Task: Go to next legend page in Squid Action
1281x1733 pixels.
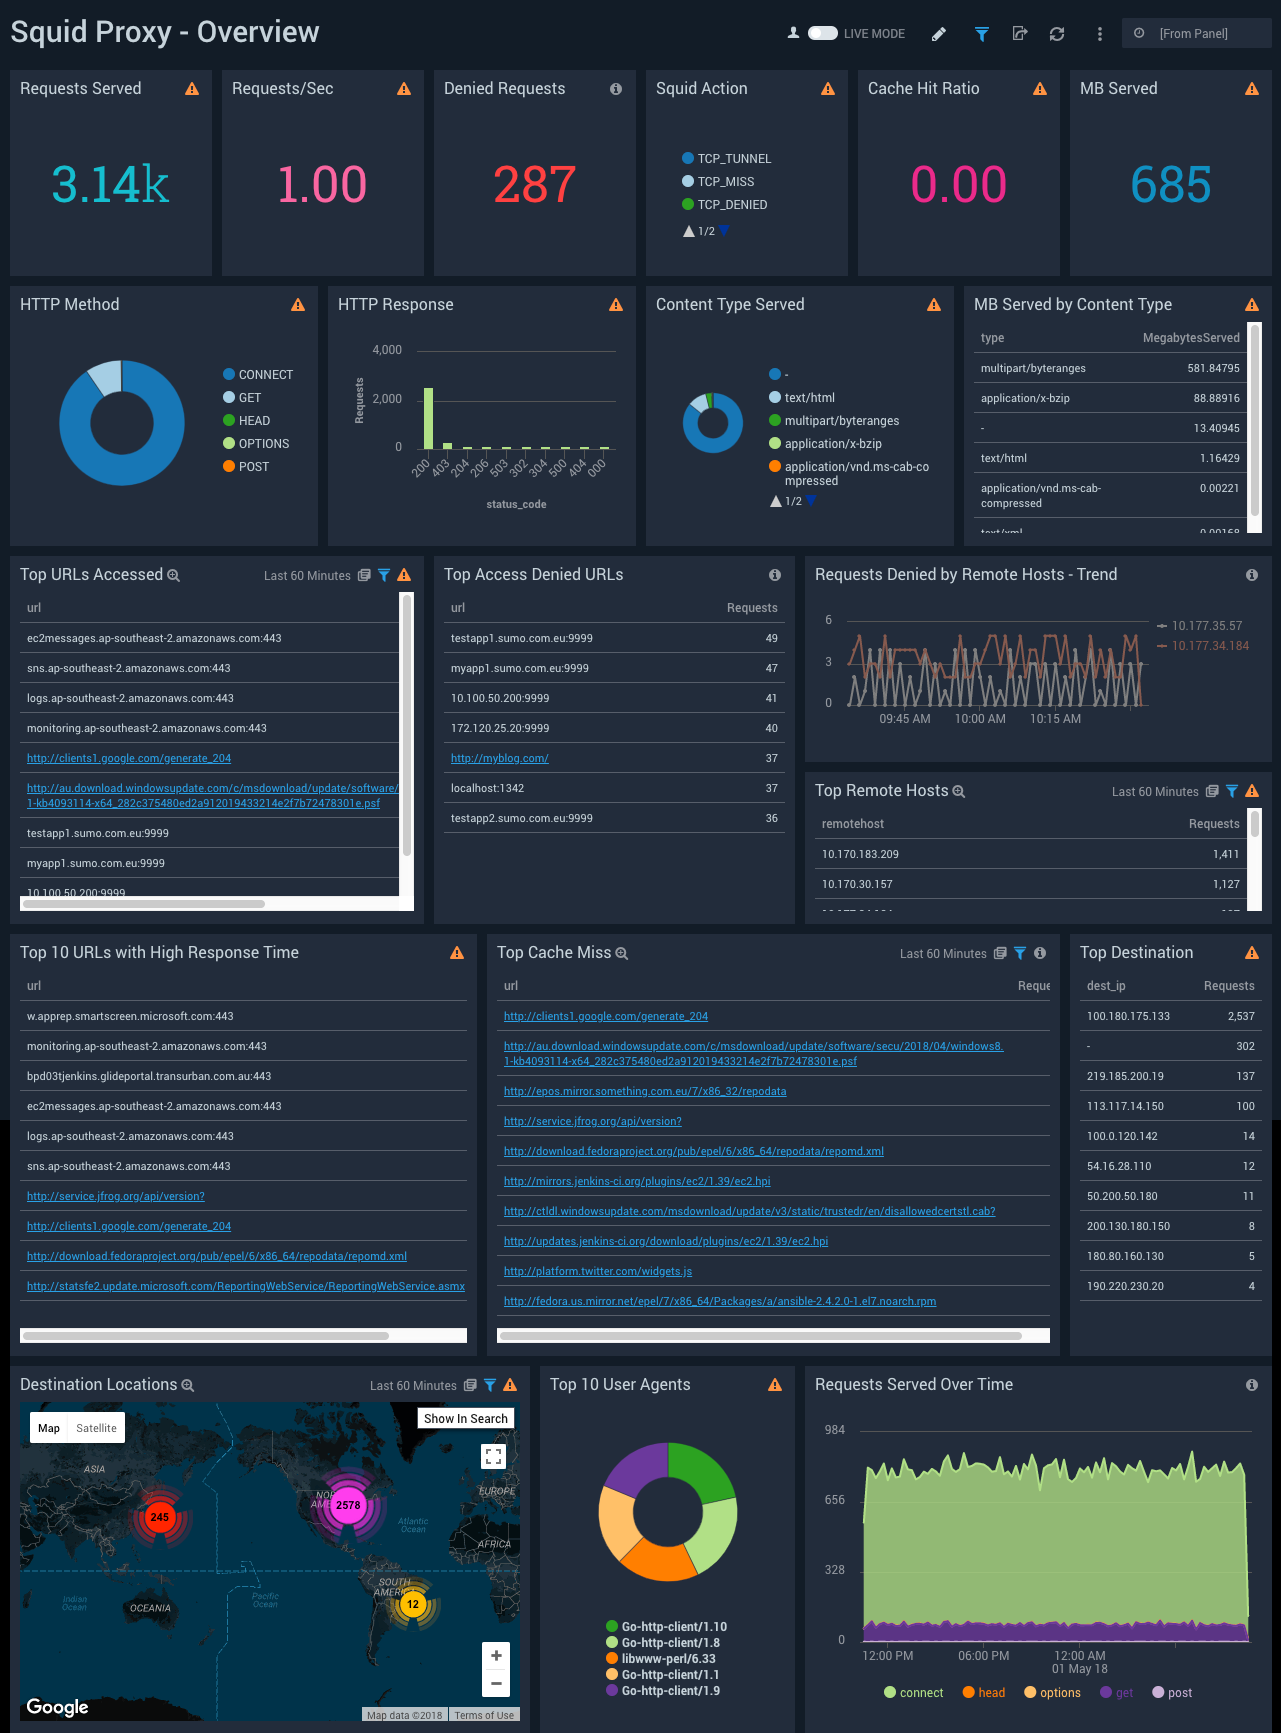Action: tap(724, 231)
